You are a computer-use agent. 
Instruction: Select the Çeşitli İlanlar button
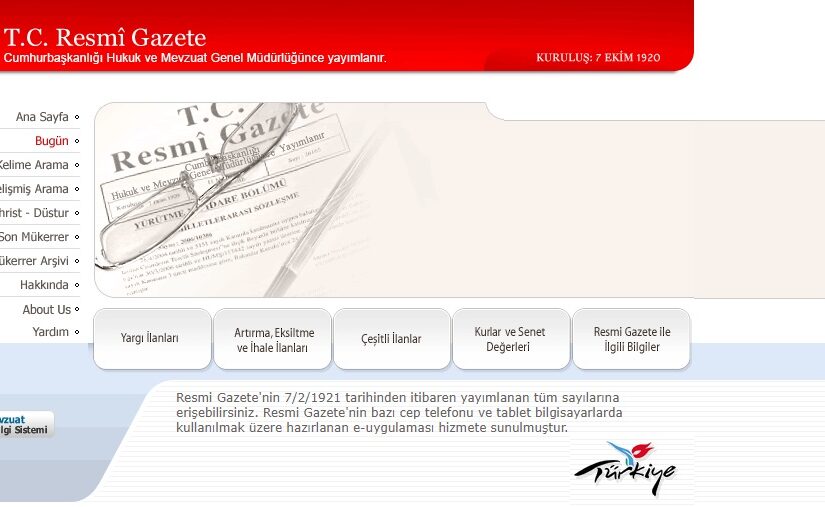pos(392,339)
